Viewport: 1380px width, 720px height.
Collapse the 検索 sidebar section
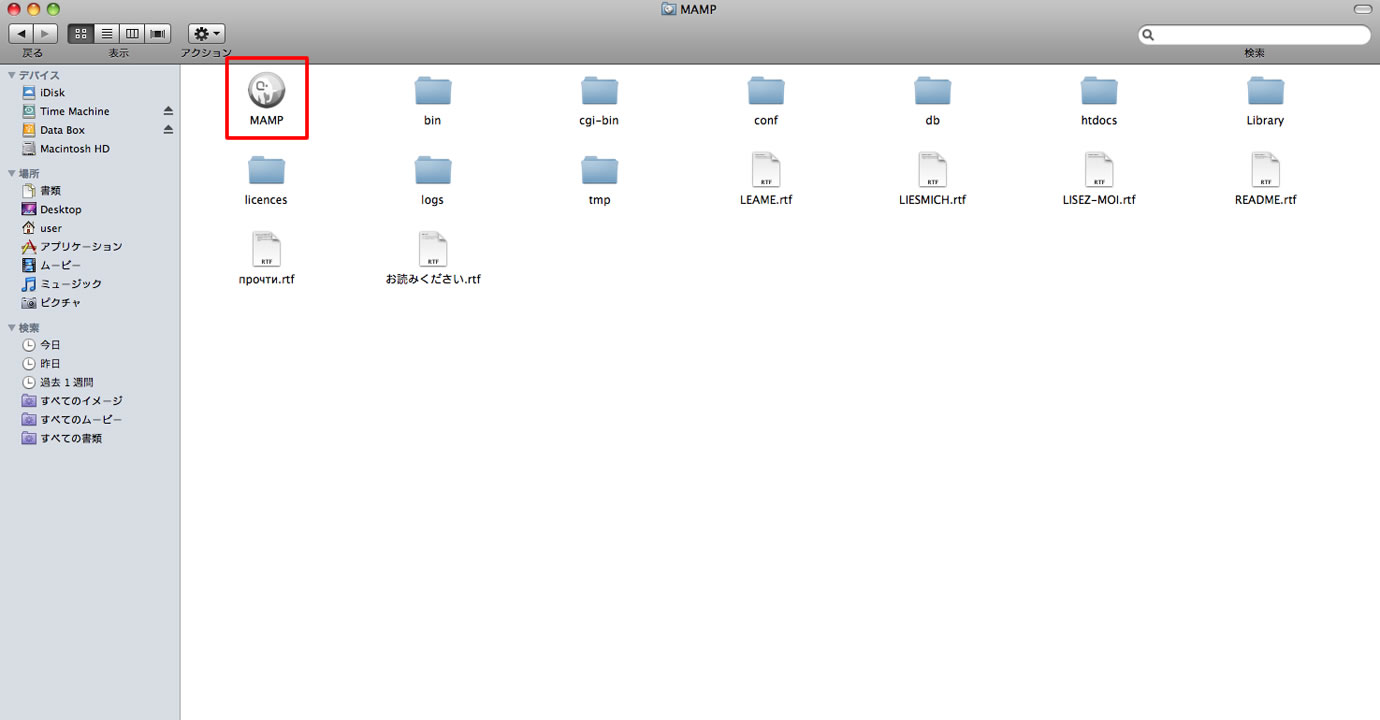[11, 328]
